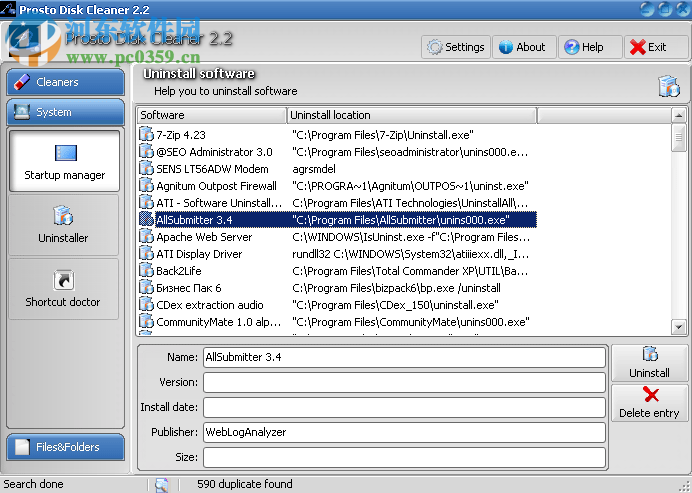
Task: Click 7-Zip 4.23 entry text
Action: [x=181, y=135]
